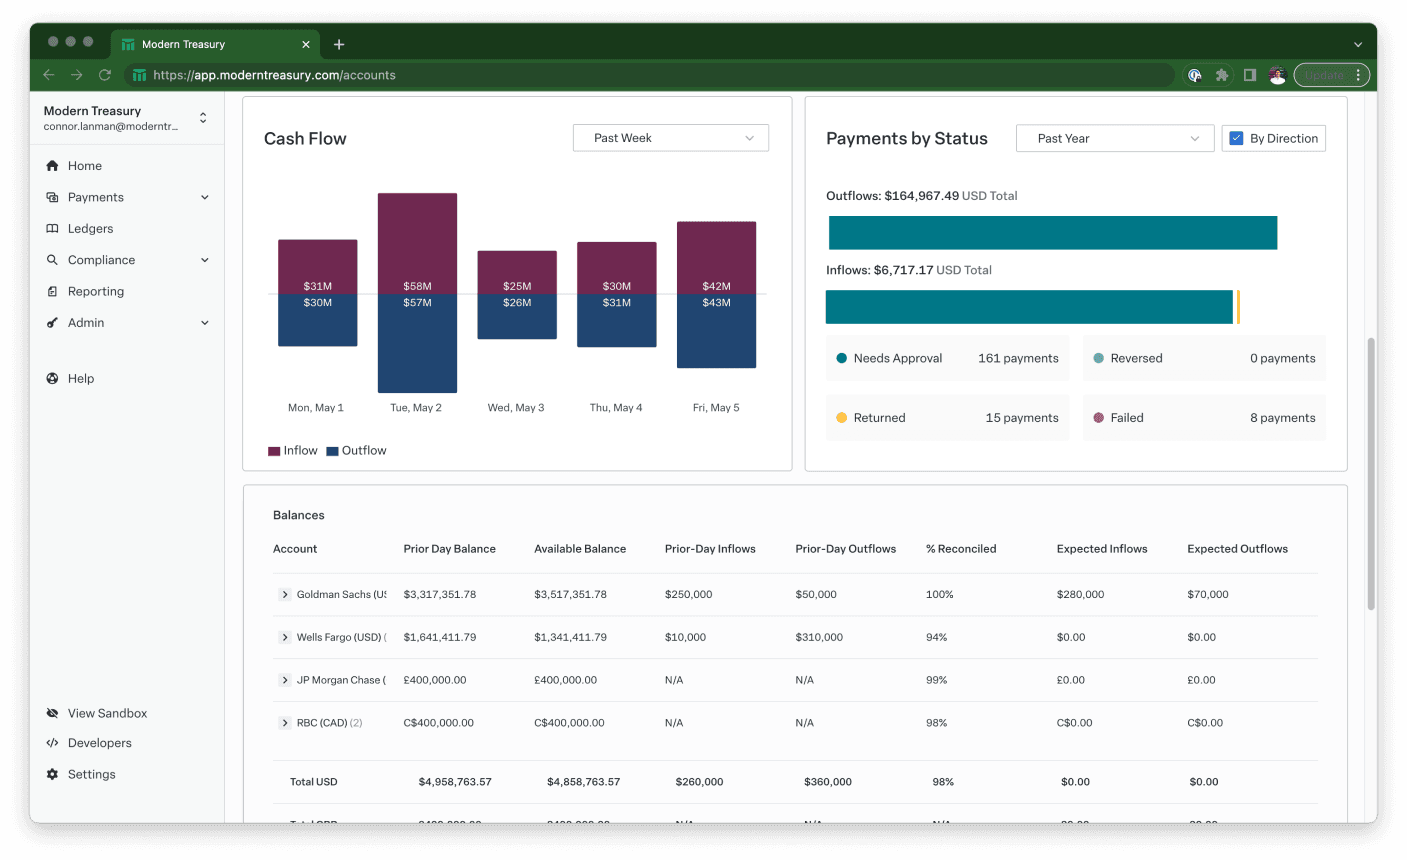Click the teal Outflows status bar
Screen dimensions: 1407x860
click(x=1052, y=233)
